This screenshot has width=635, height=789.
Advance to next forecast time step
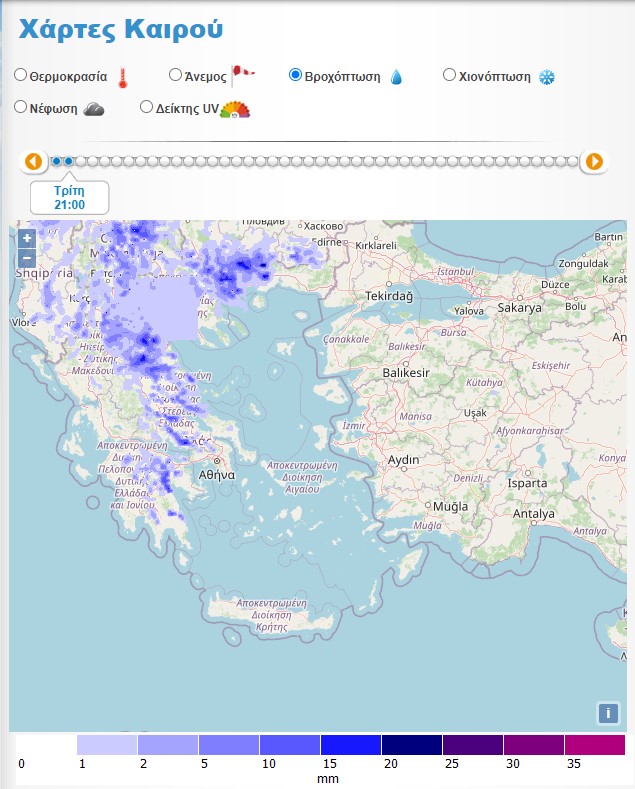pyautogui.click(x=594, y=162)
